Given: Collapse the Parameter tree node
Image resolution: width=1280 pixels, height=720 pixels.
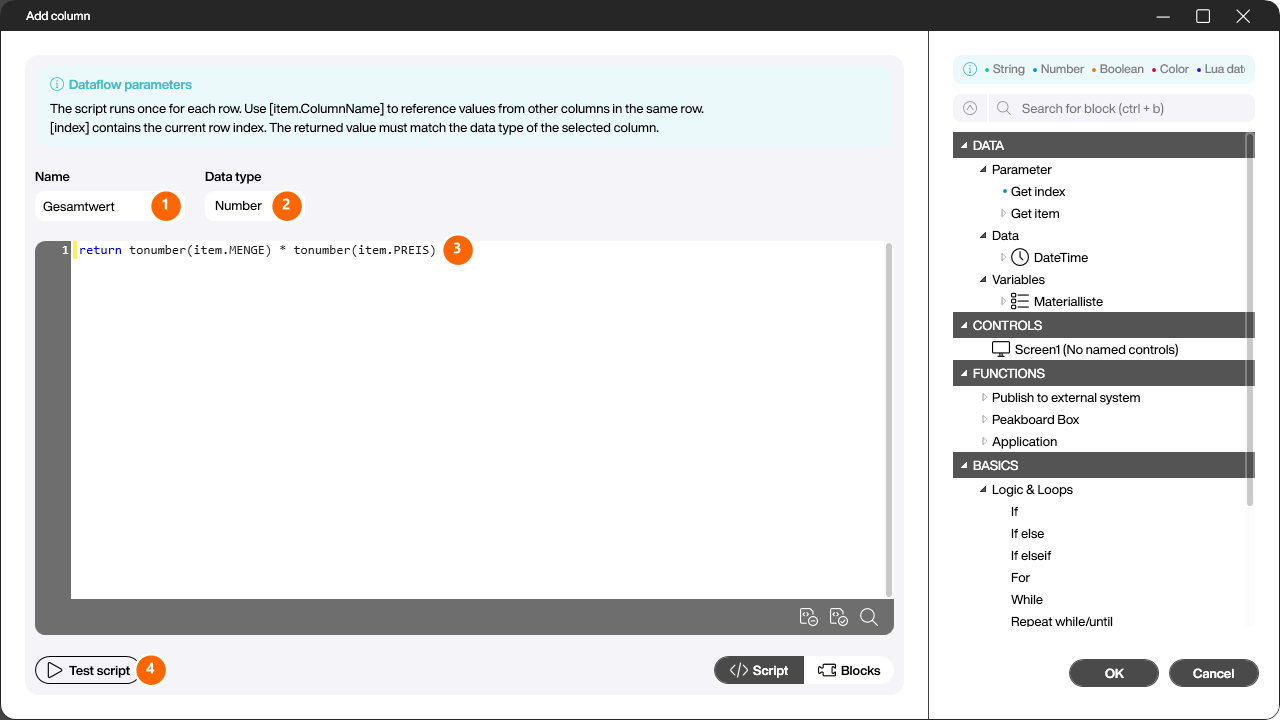Looking at the screenshot, I should (983, 169).
